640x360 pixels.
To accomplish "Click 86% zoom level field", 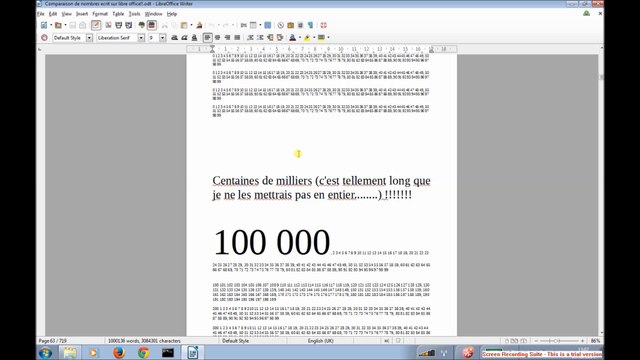I will pyautogui.click(x=595, y=341).
